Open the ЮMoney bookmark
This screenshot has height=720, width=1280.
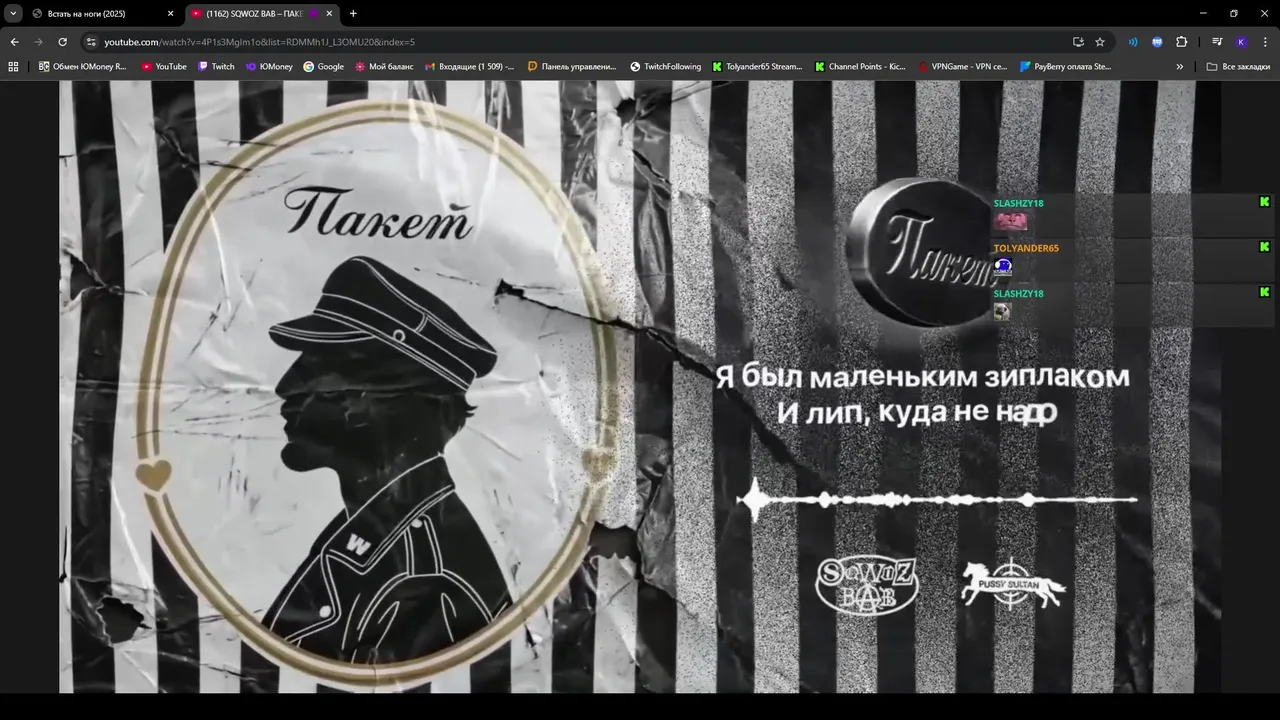269,67
